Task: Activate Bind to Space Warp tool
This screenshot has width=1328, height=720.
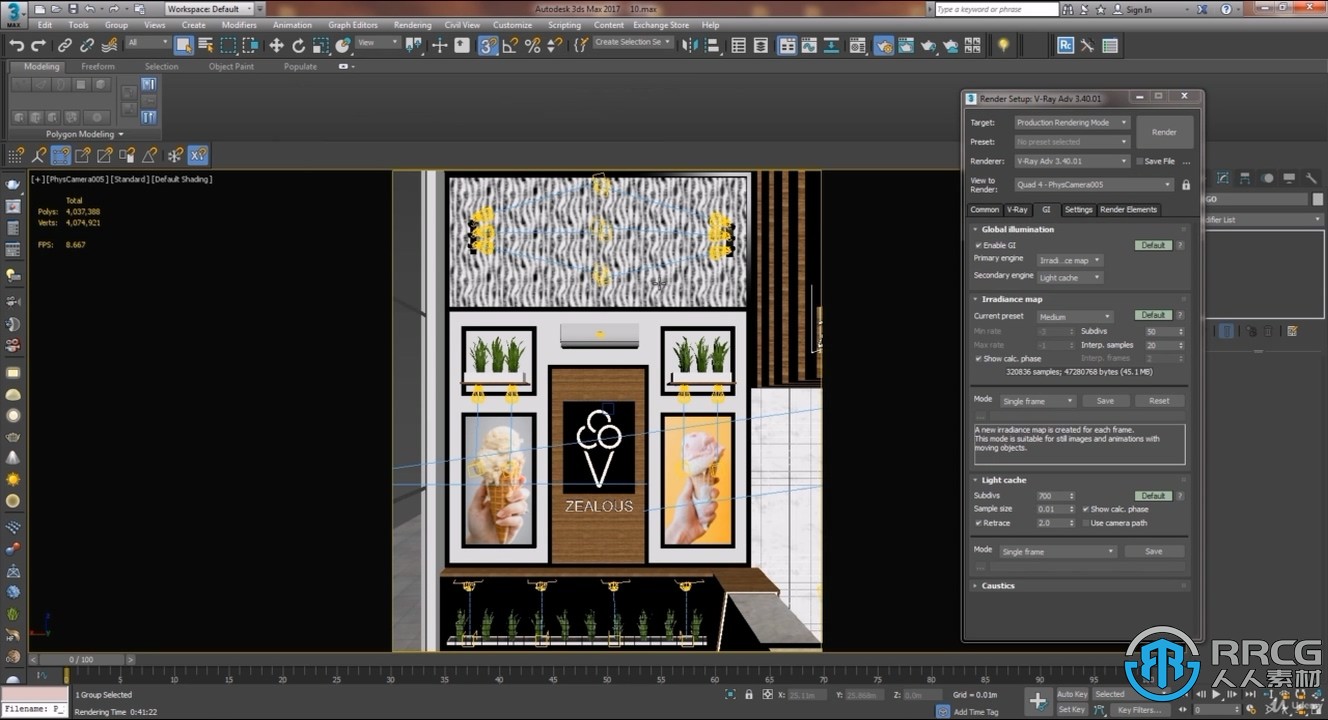Action: coord(109,45)
